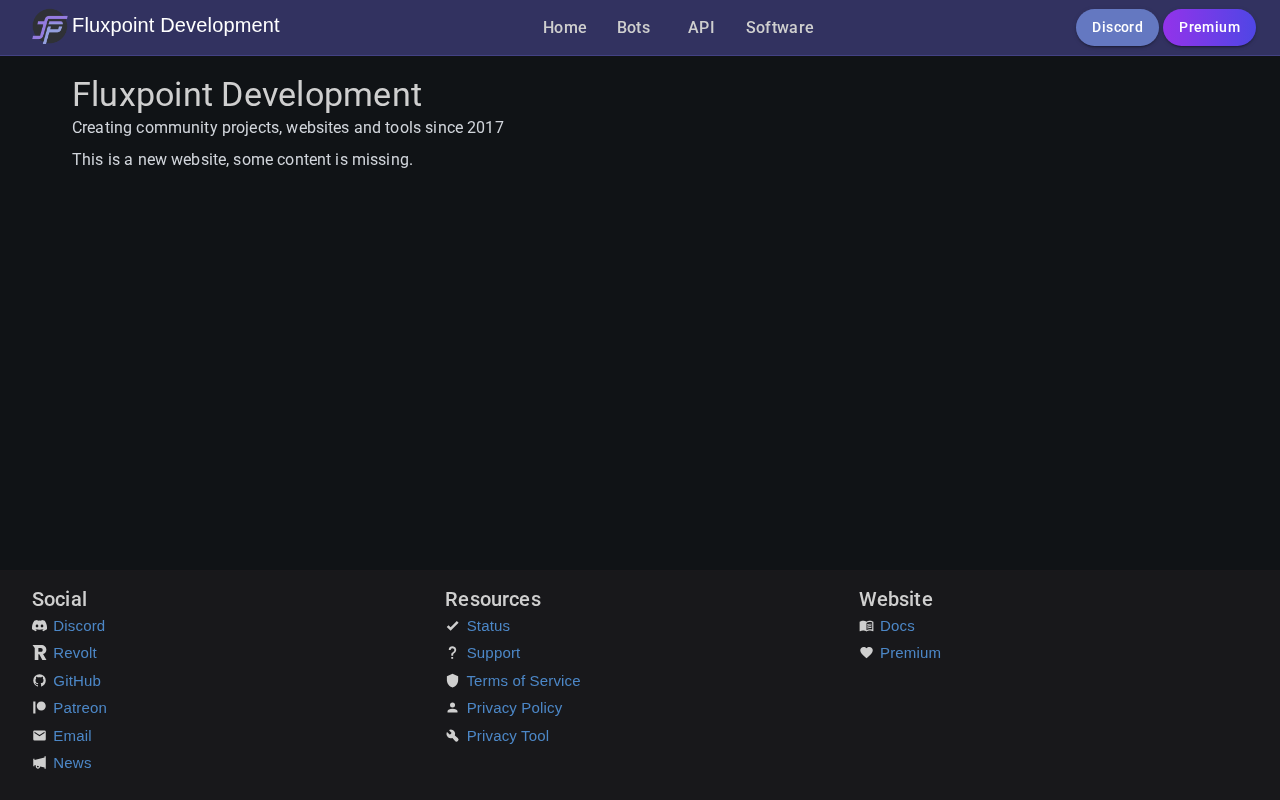Click the Docs book icon
1280x800 pixels.
[866, 626]
